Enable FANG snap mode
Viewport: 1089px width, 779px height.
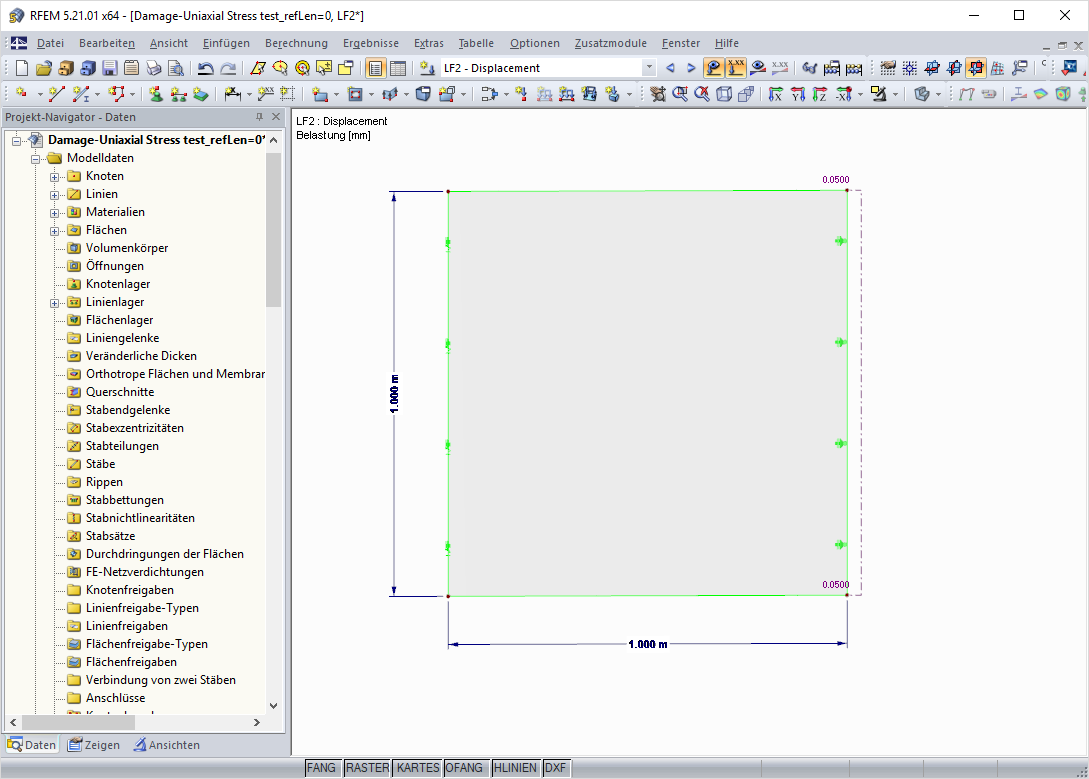322,767
